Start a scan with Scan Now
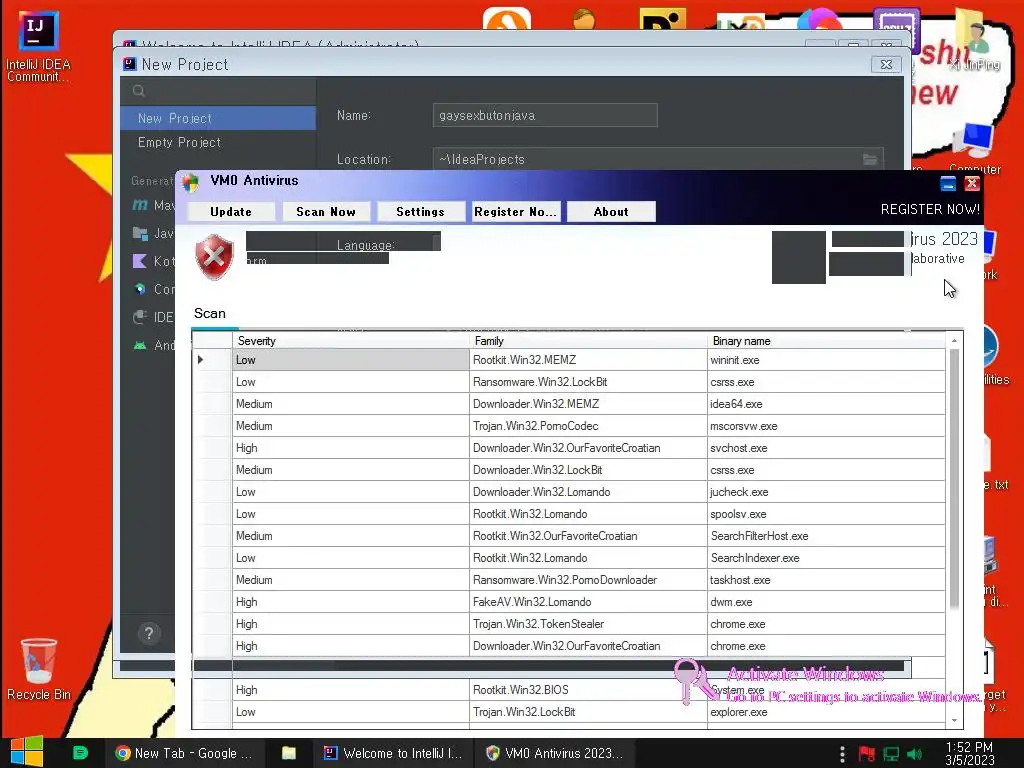 point(326,212)
